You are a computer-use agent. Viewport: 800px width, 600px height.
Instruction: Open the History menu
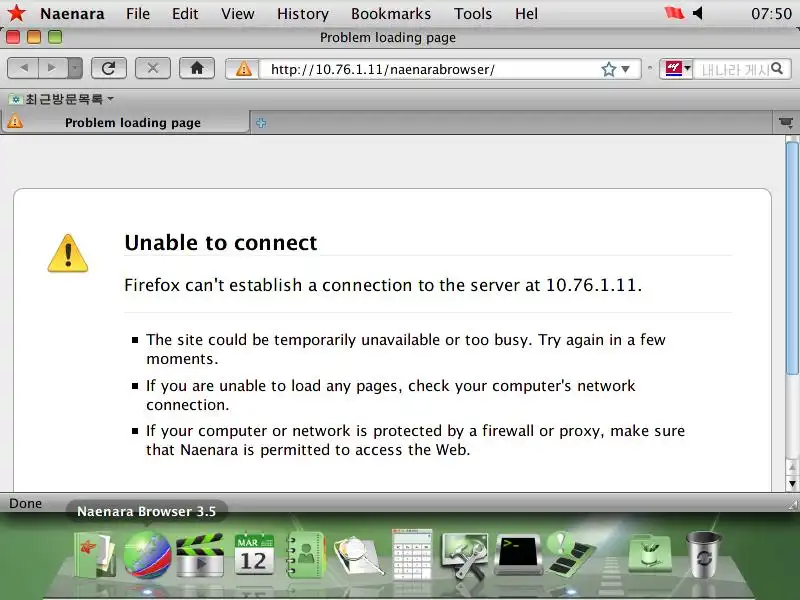coord(303,14)
